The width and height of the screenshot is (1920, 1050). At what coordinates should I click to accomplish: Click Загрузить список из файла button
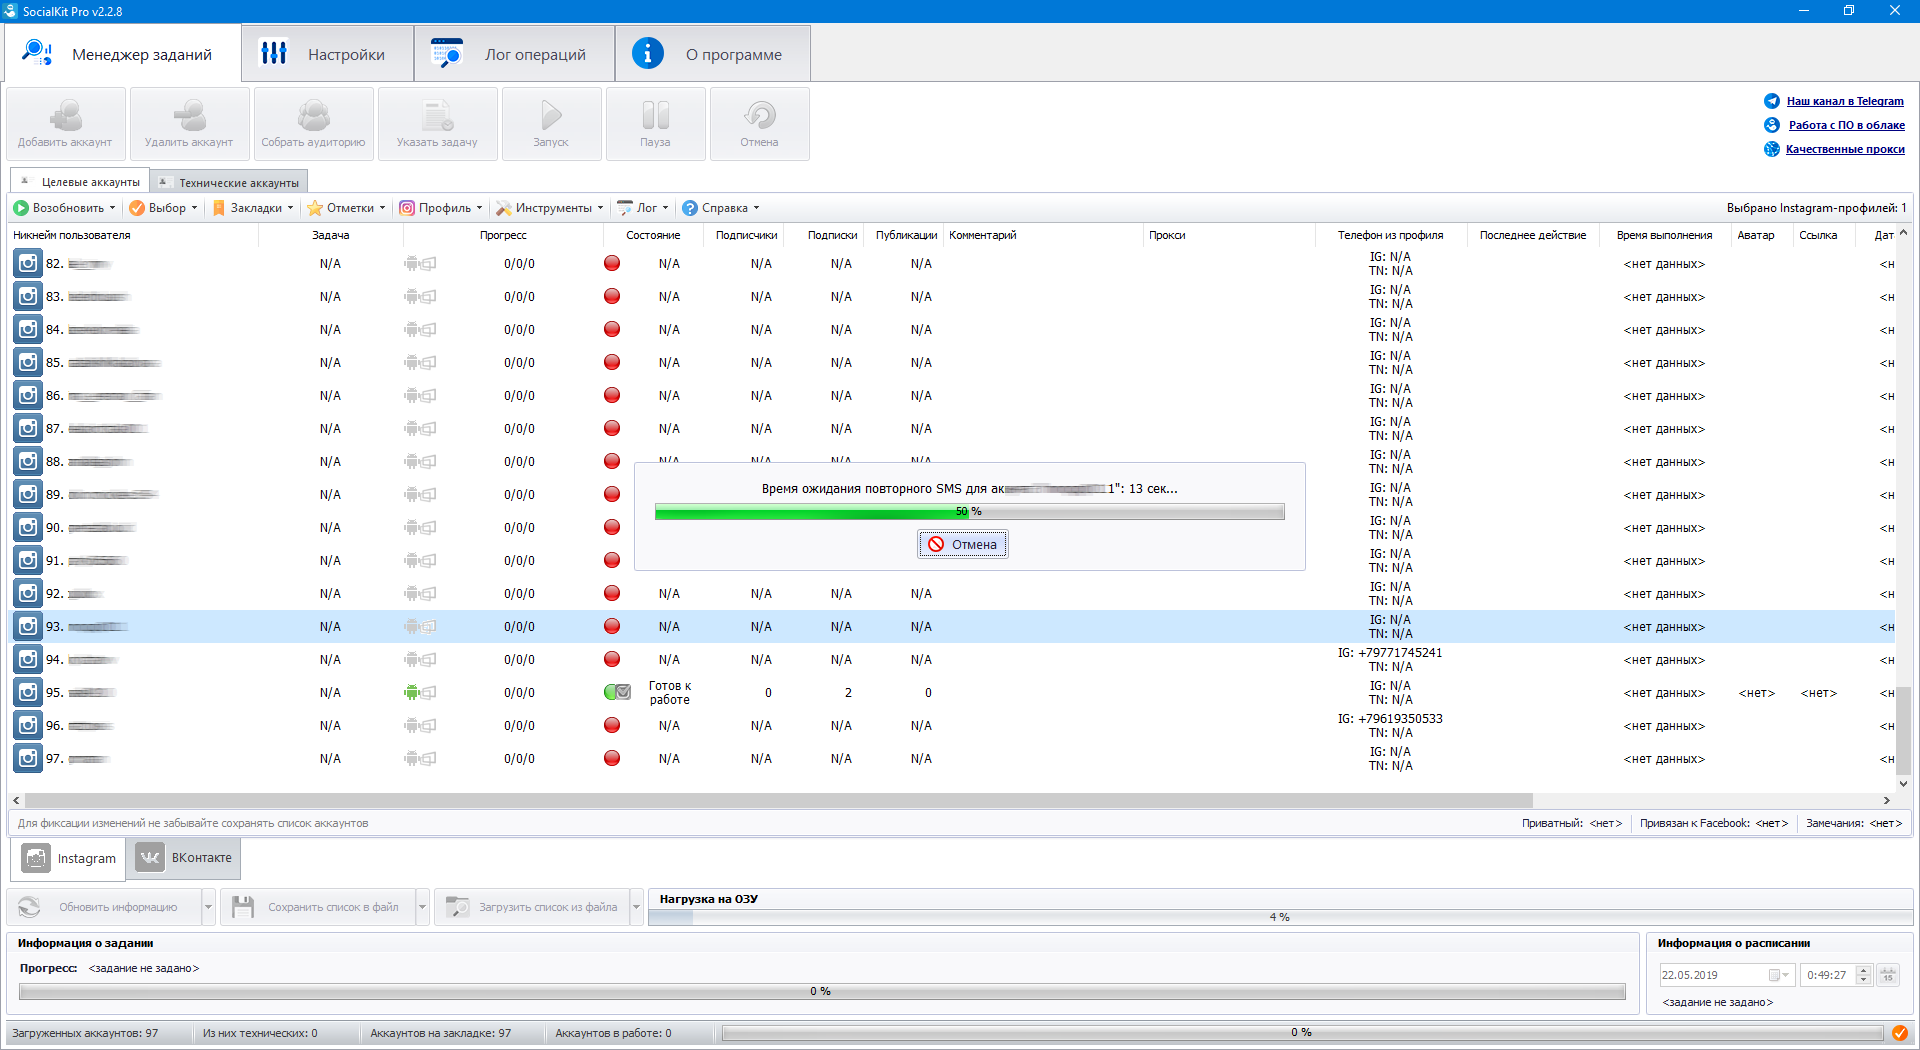pos(532,907)
